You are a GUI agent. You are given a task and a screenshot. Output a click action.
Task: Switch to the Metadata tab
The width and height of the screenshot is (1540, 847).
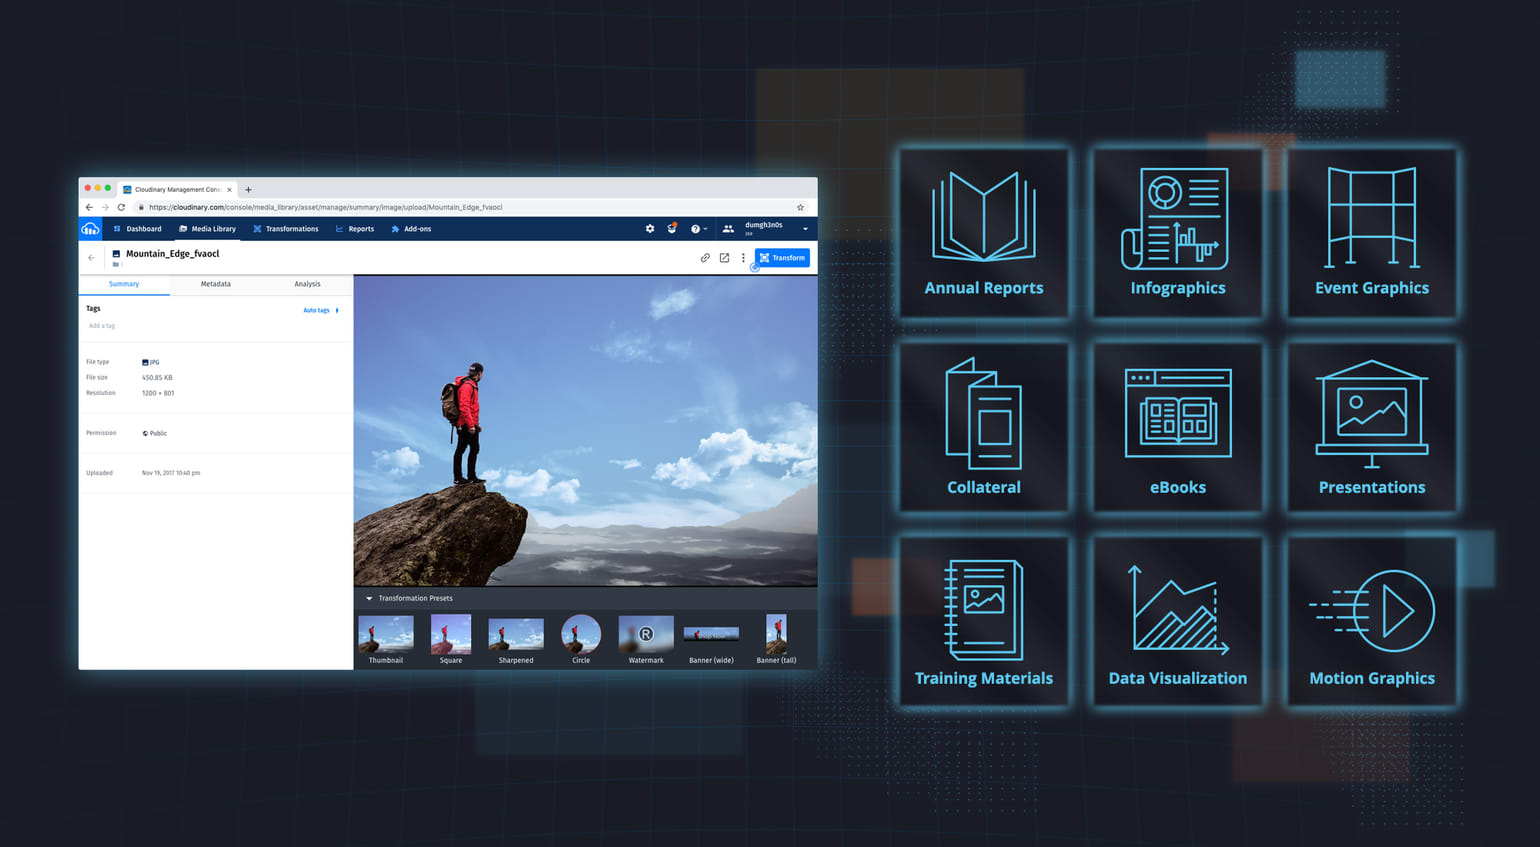pyautogui.click(x=215, y=284)
